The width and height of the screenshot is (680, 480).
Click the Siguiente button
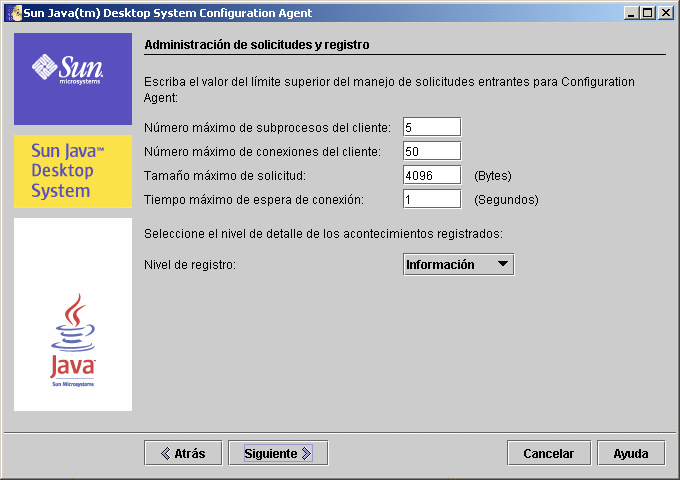(278, 453)
